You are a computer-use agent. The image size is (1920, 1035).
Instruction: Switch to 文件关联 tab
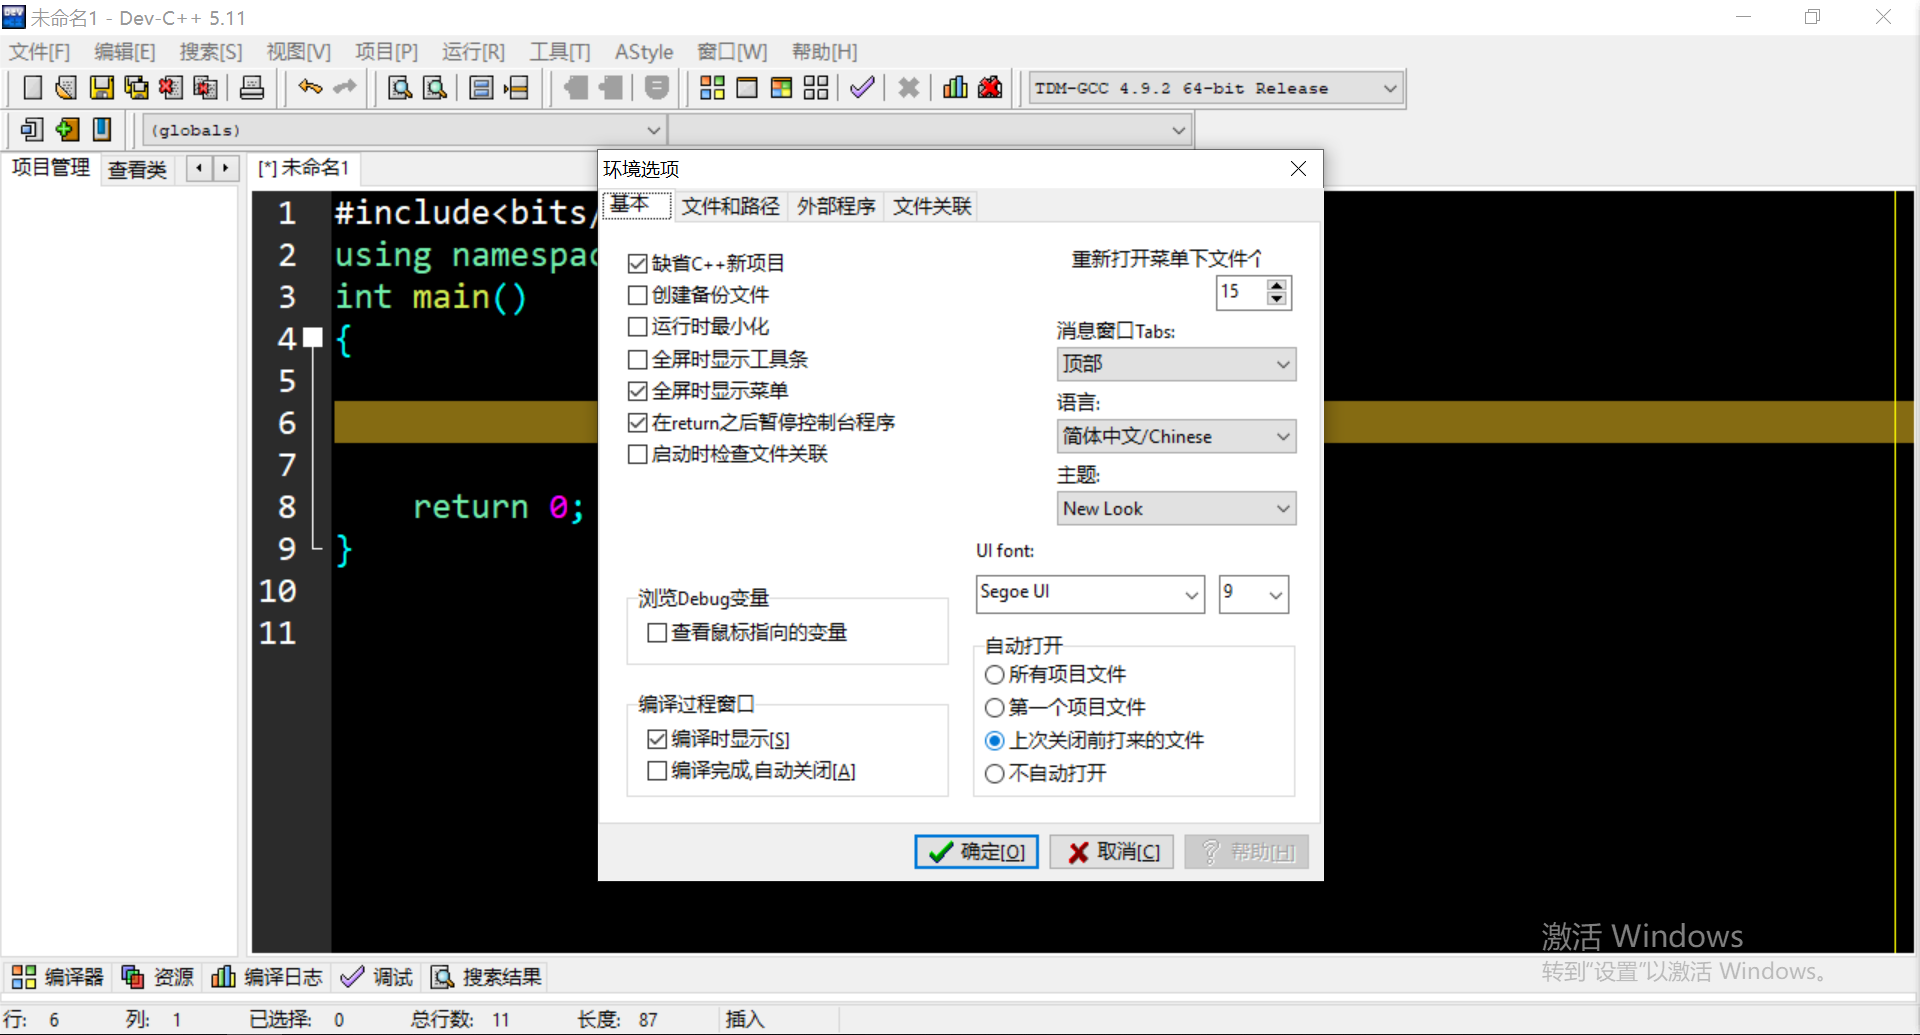(x=932, y=207)
